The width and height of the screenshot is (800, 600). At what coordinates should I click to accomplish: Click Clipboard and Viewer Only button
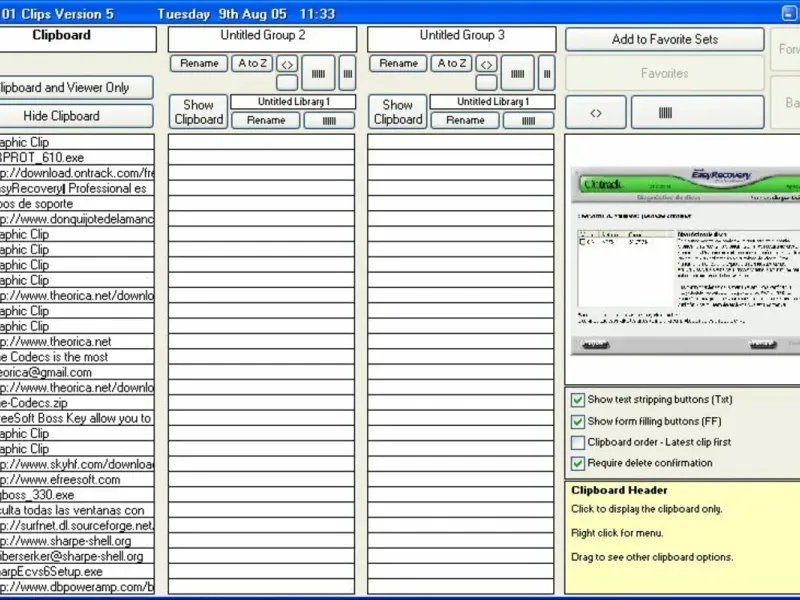point(77,88)
